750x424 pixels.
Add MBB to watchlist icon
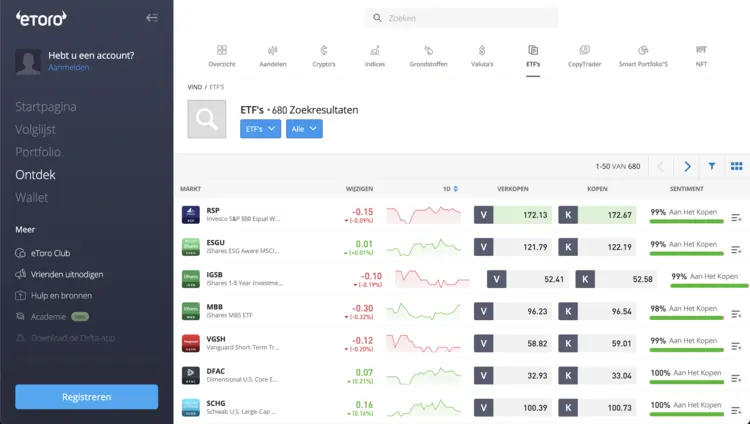click(x=736, y=314)
